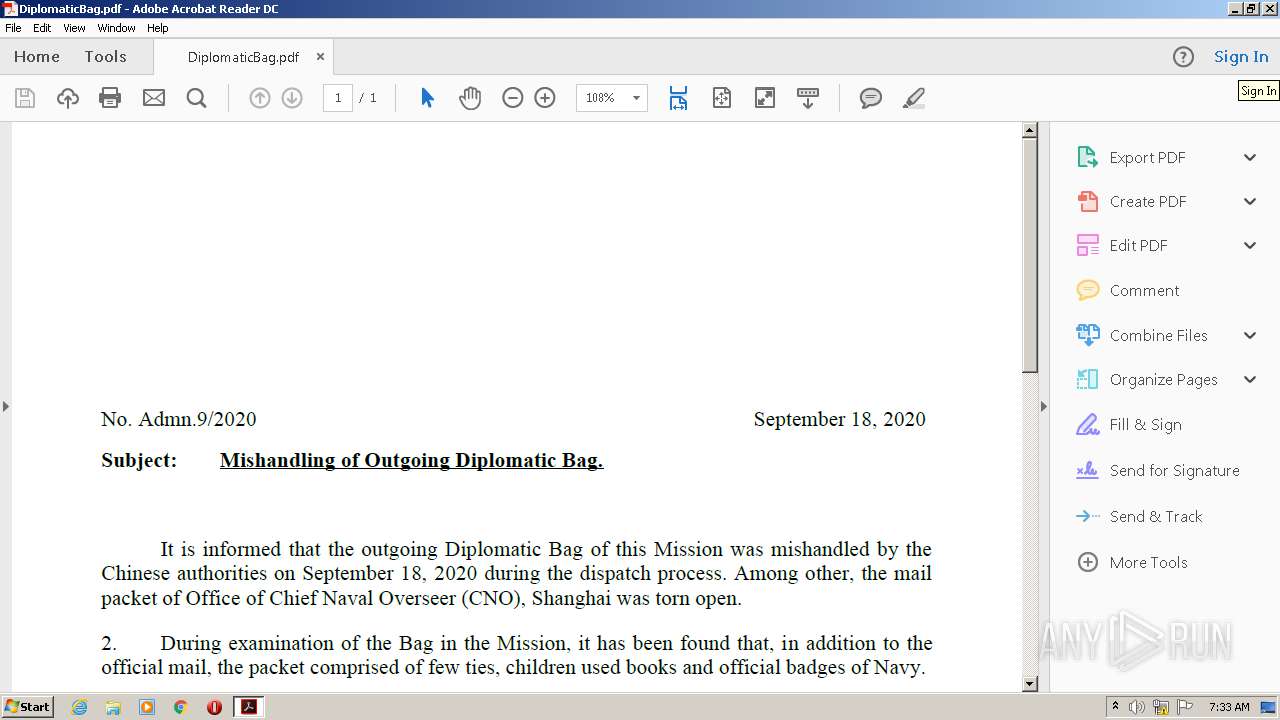Enter full screen mode icon
This screenshot has width=1280, height=720.
[x=765, y=98]
